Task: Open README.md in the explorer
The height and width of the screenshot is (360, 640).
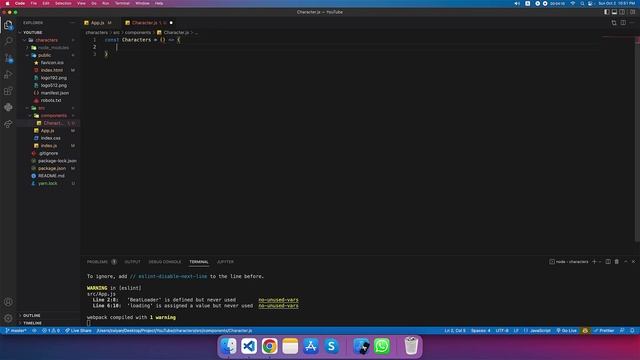Action: tap(51, 176)
